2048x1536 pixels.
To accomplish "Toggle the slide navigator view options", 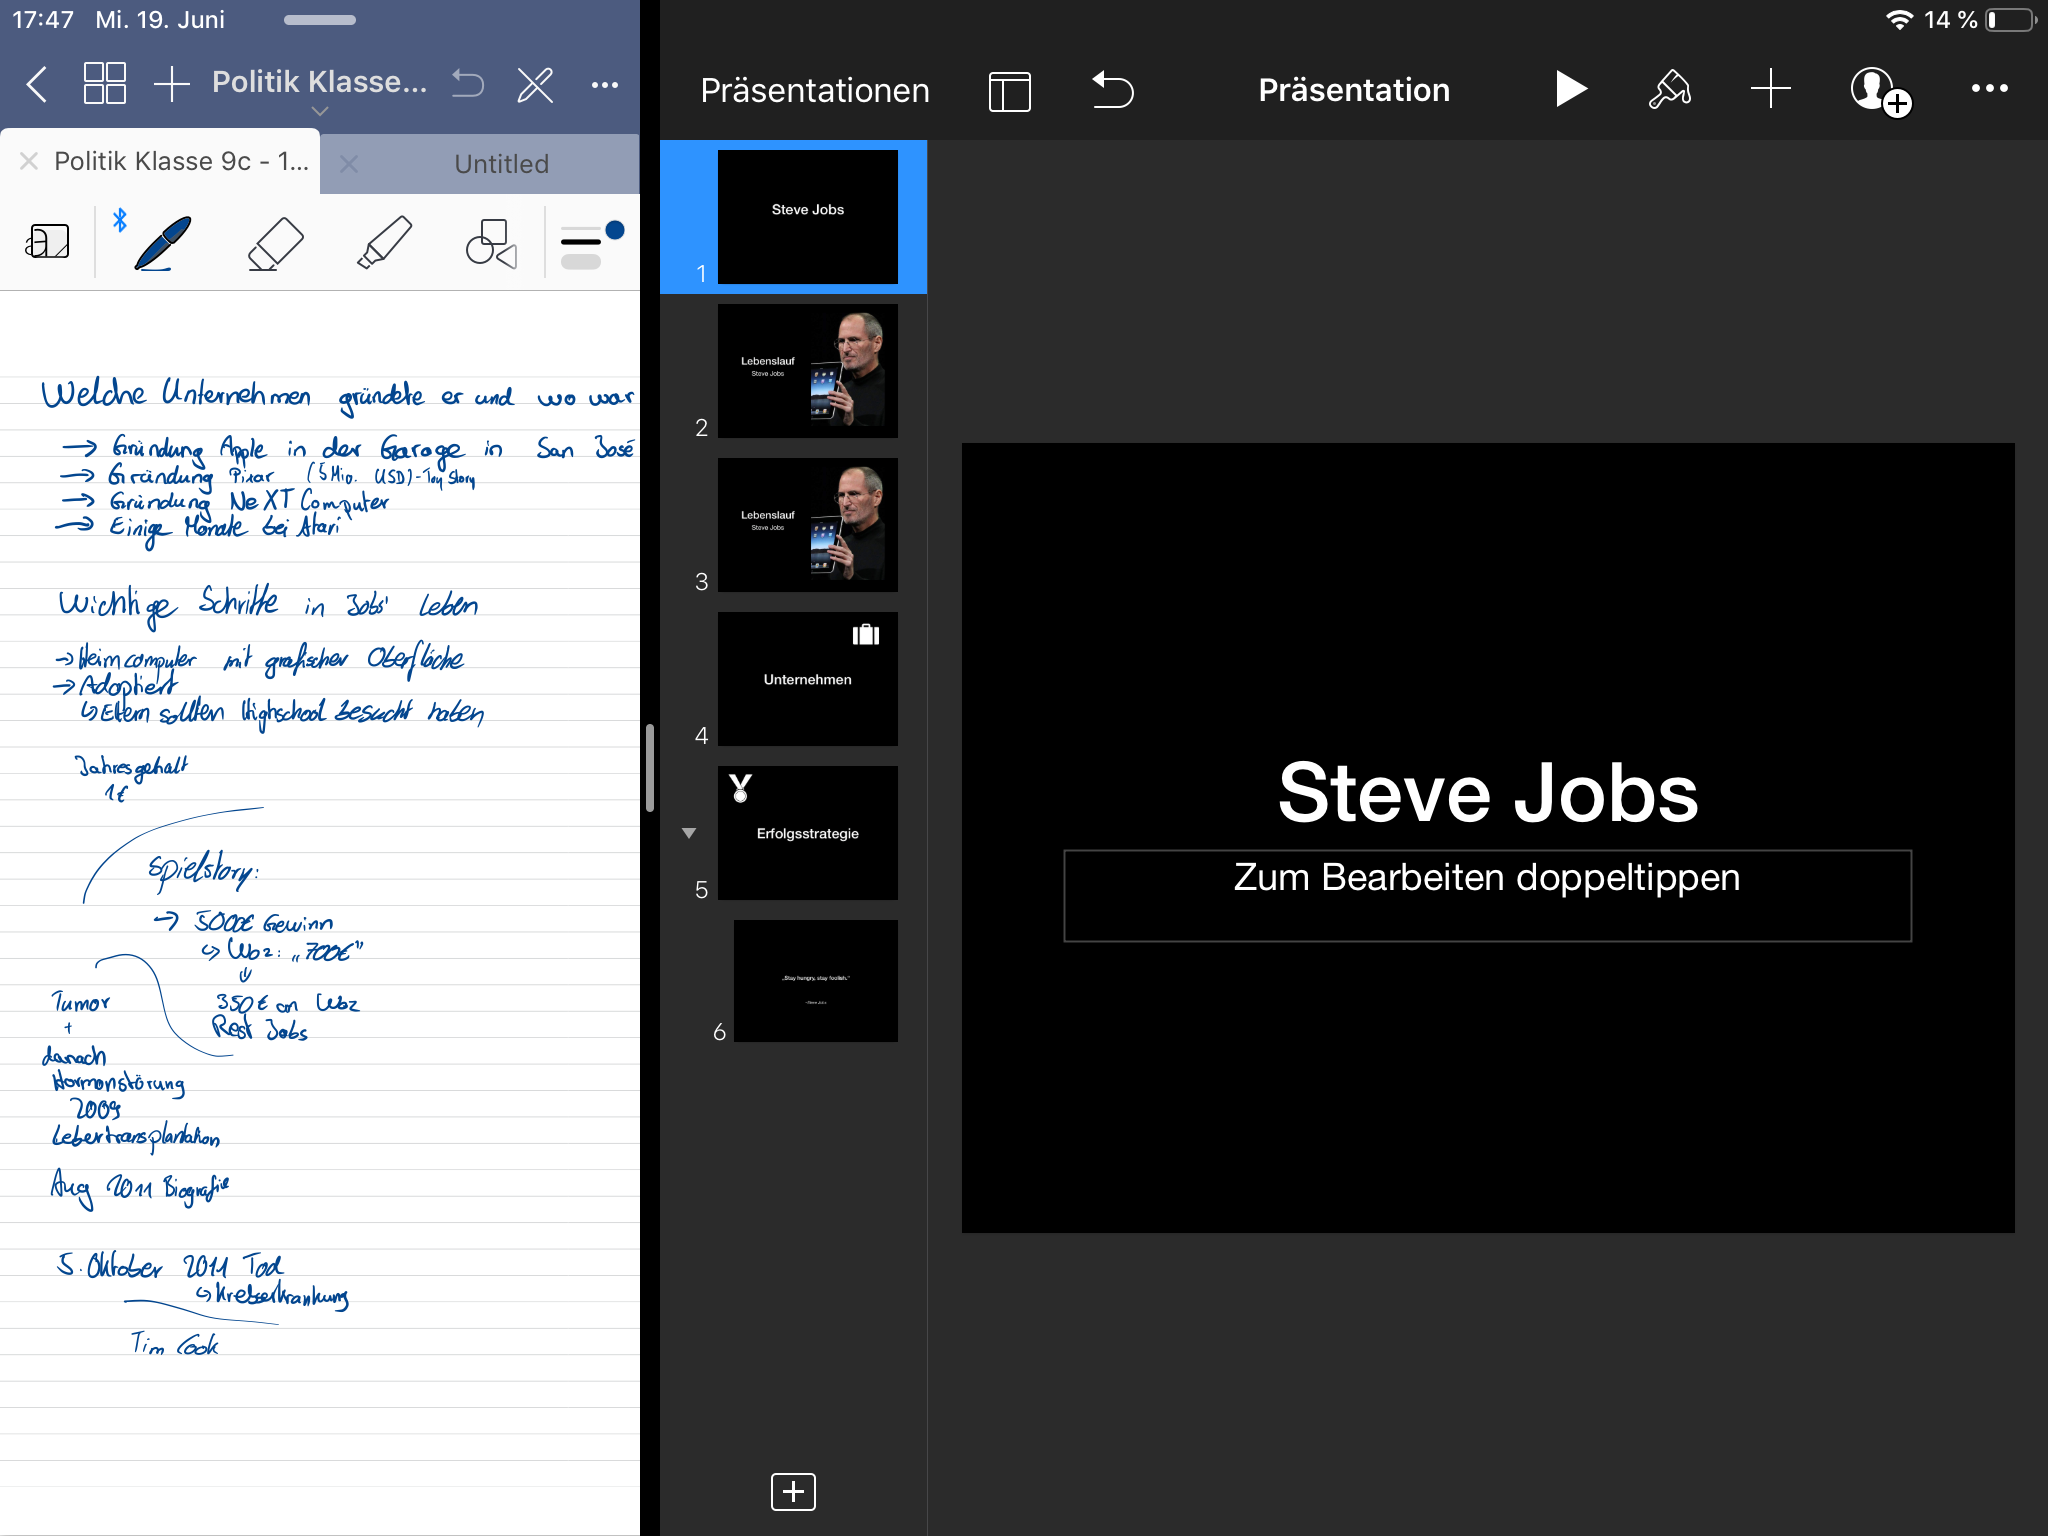I will pyautogui.click(x=1009, y=91).
